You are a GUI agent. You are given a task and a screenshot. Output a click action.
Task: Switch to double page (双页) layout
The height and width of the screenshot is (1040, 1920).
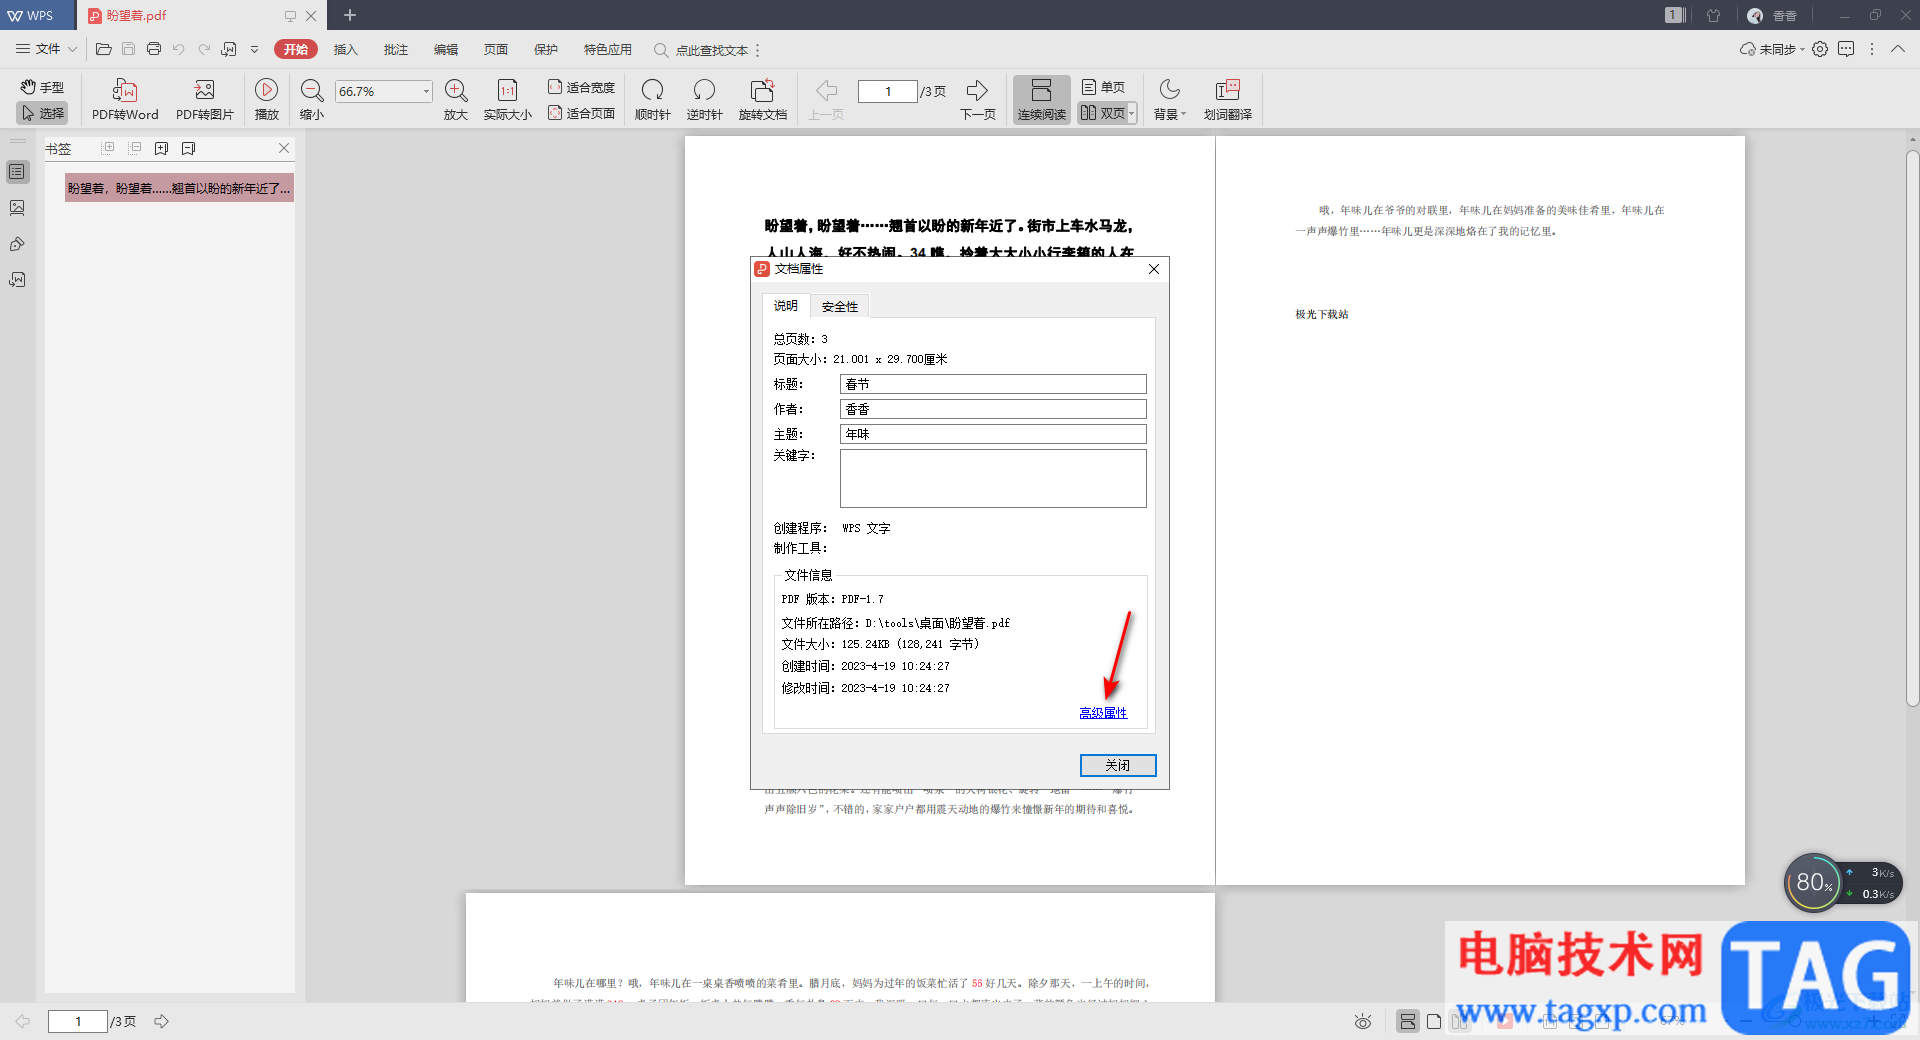pyautogui.click(x=1102, y=113)
